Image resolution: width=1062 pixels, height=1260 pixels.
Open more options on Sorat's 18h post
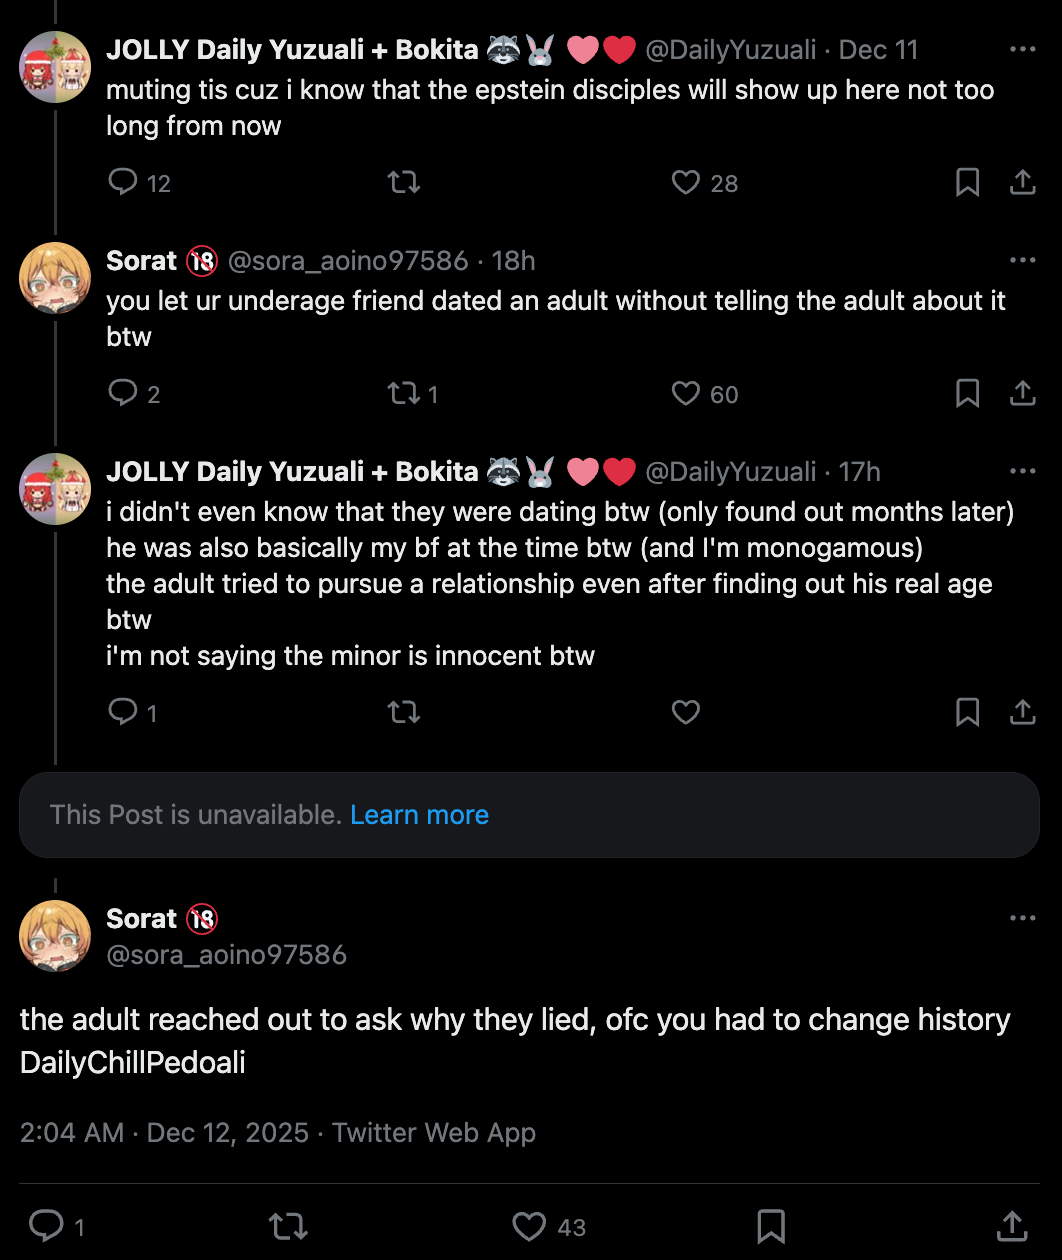1022,260
